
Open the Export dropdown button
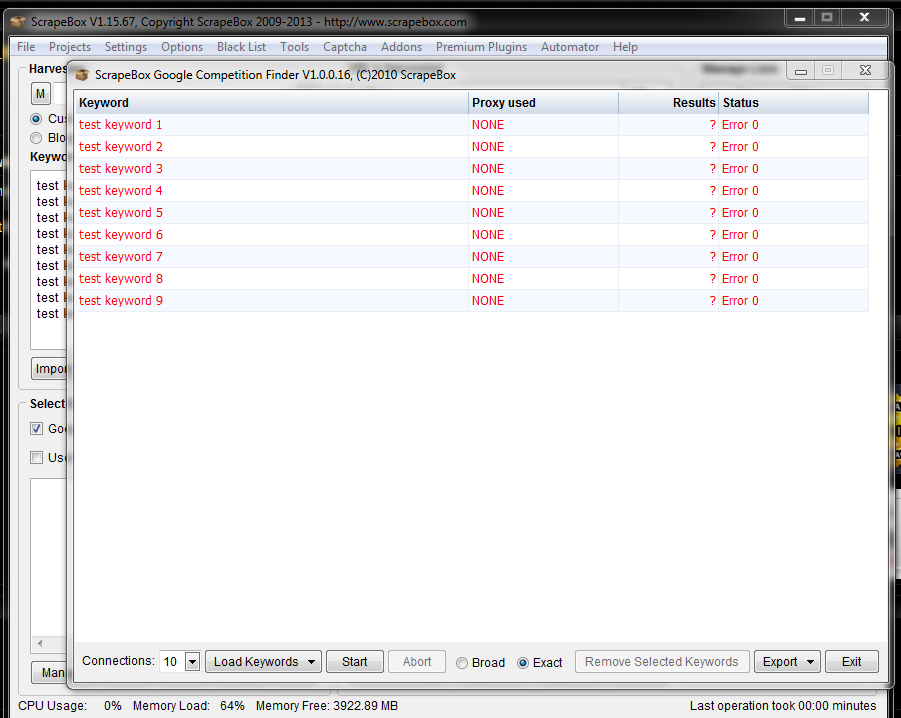[787, 662]
